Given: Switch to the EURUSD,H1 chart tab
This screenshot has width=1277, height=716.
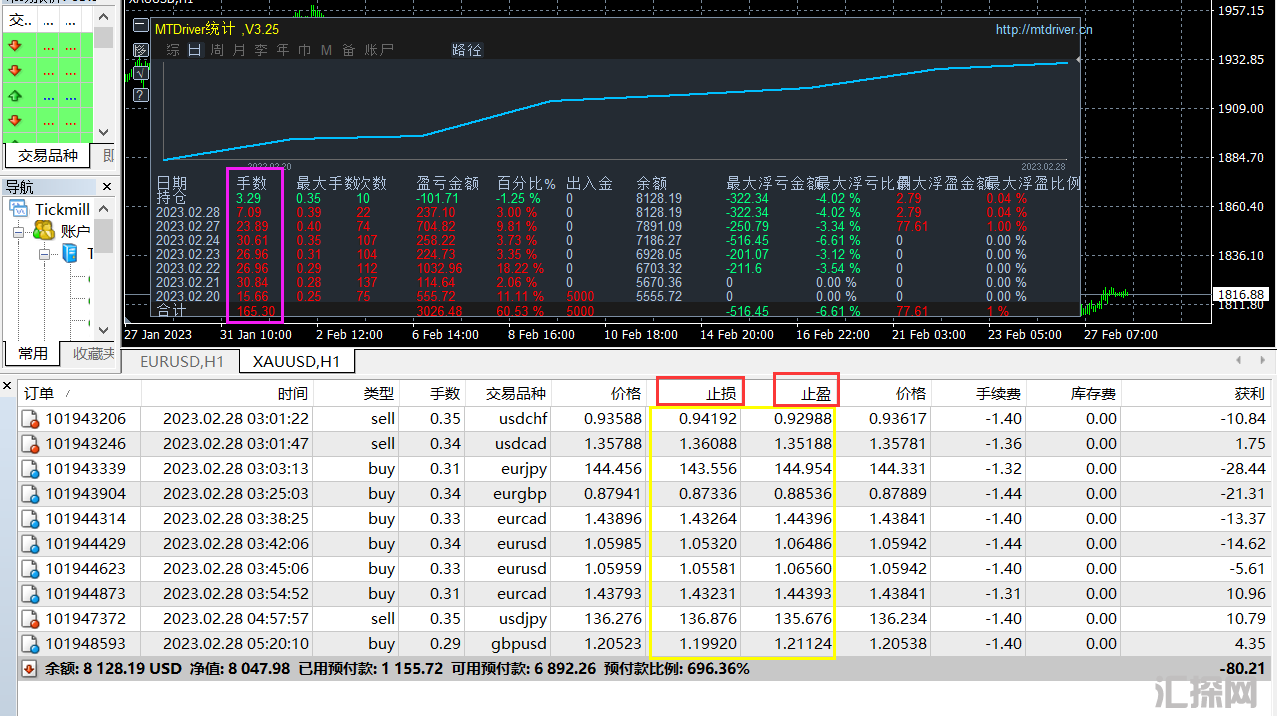Looking at the screenshot, I should click(x=182, y=361).
